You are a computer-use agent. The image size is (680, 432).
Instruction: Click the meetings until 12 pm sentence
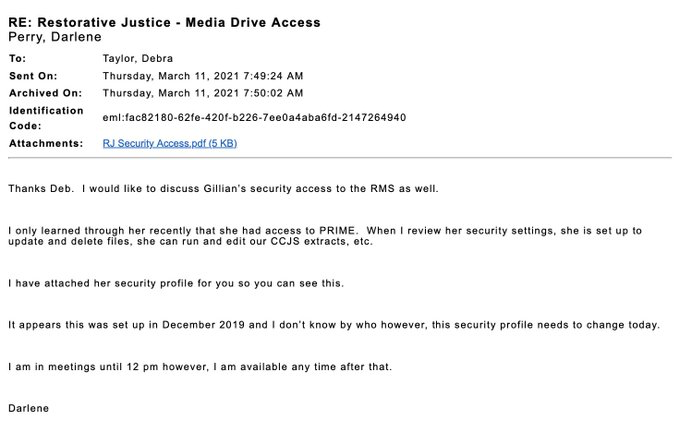tap(200, 367)
